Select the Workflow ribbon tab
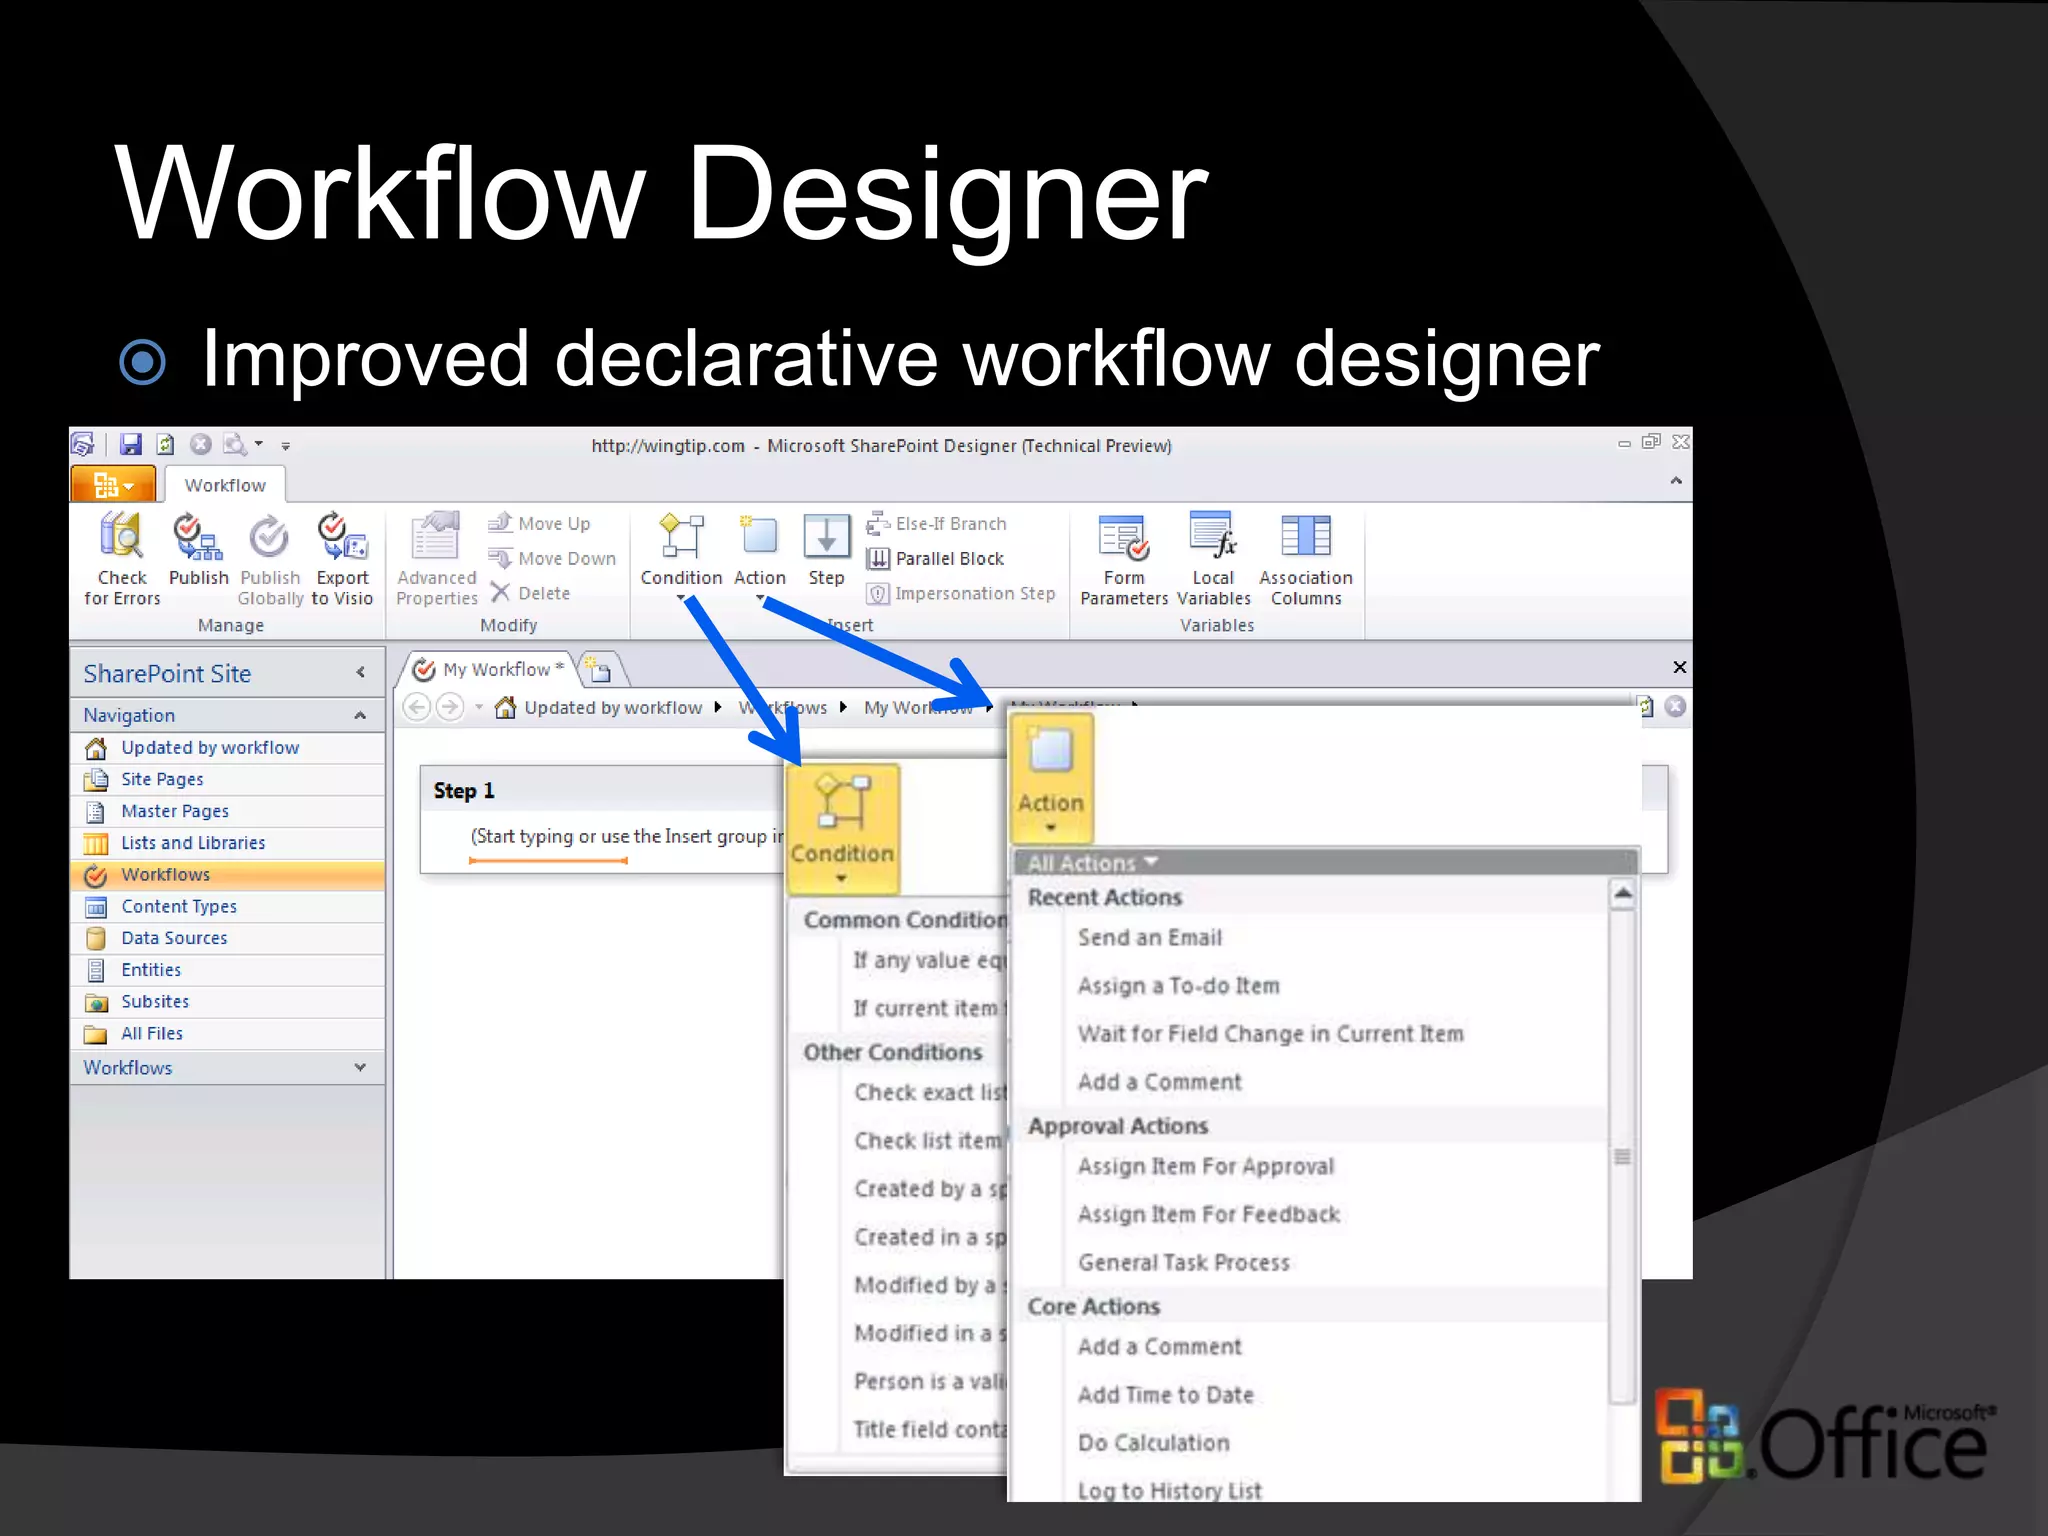Viewport: 2048px width, 1536px height. click(x=225, y=485)
